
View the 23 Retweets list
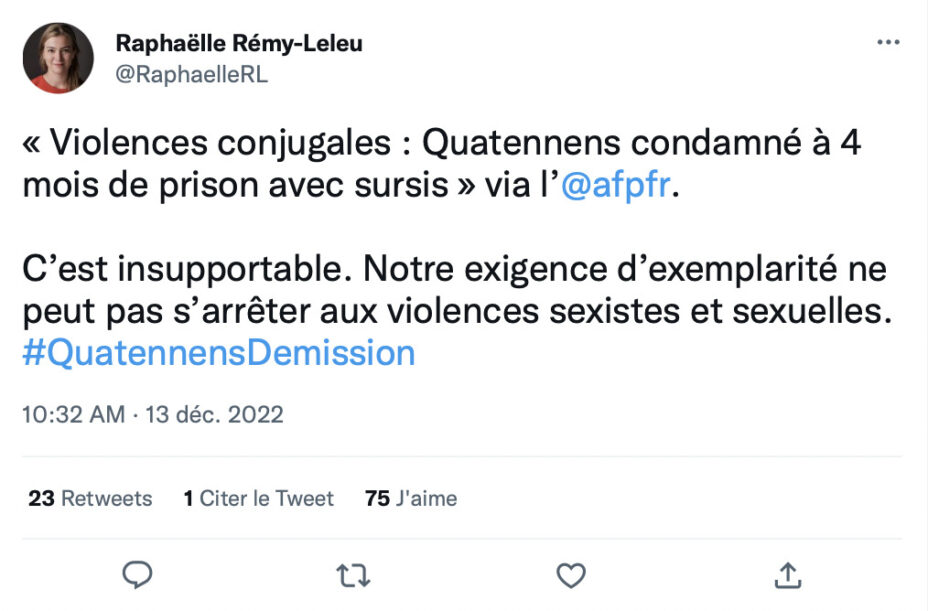coord(90,498)
